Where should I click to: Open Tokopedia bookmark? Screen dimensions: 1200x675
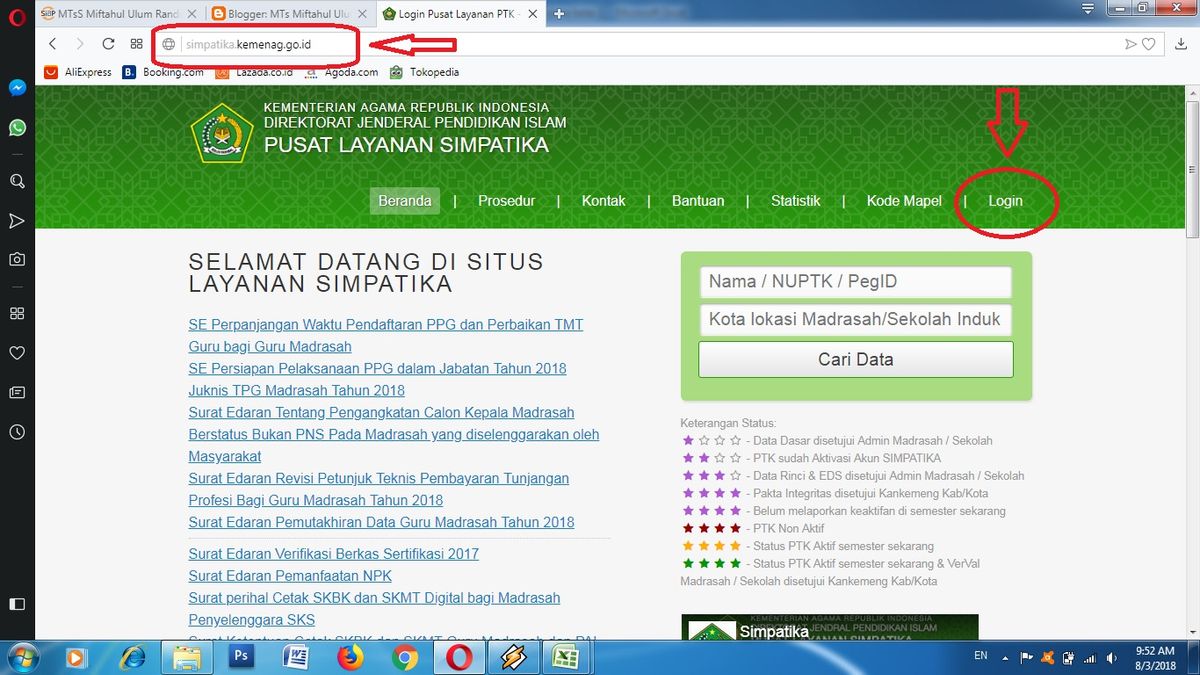click(424, 72)
